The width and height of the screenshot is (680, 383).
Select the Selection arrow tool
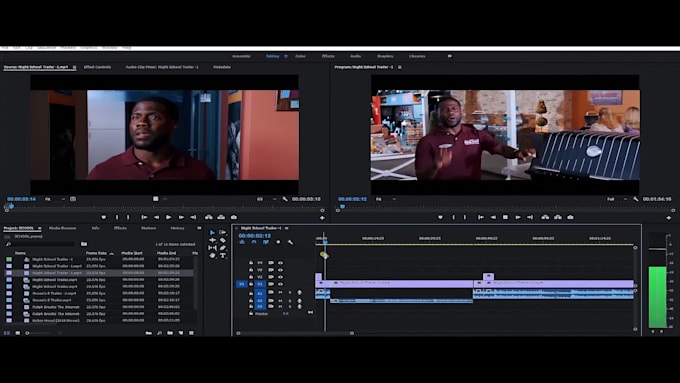tap(212, 232)
